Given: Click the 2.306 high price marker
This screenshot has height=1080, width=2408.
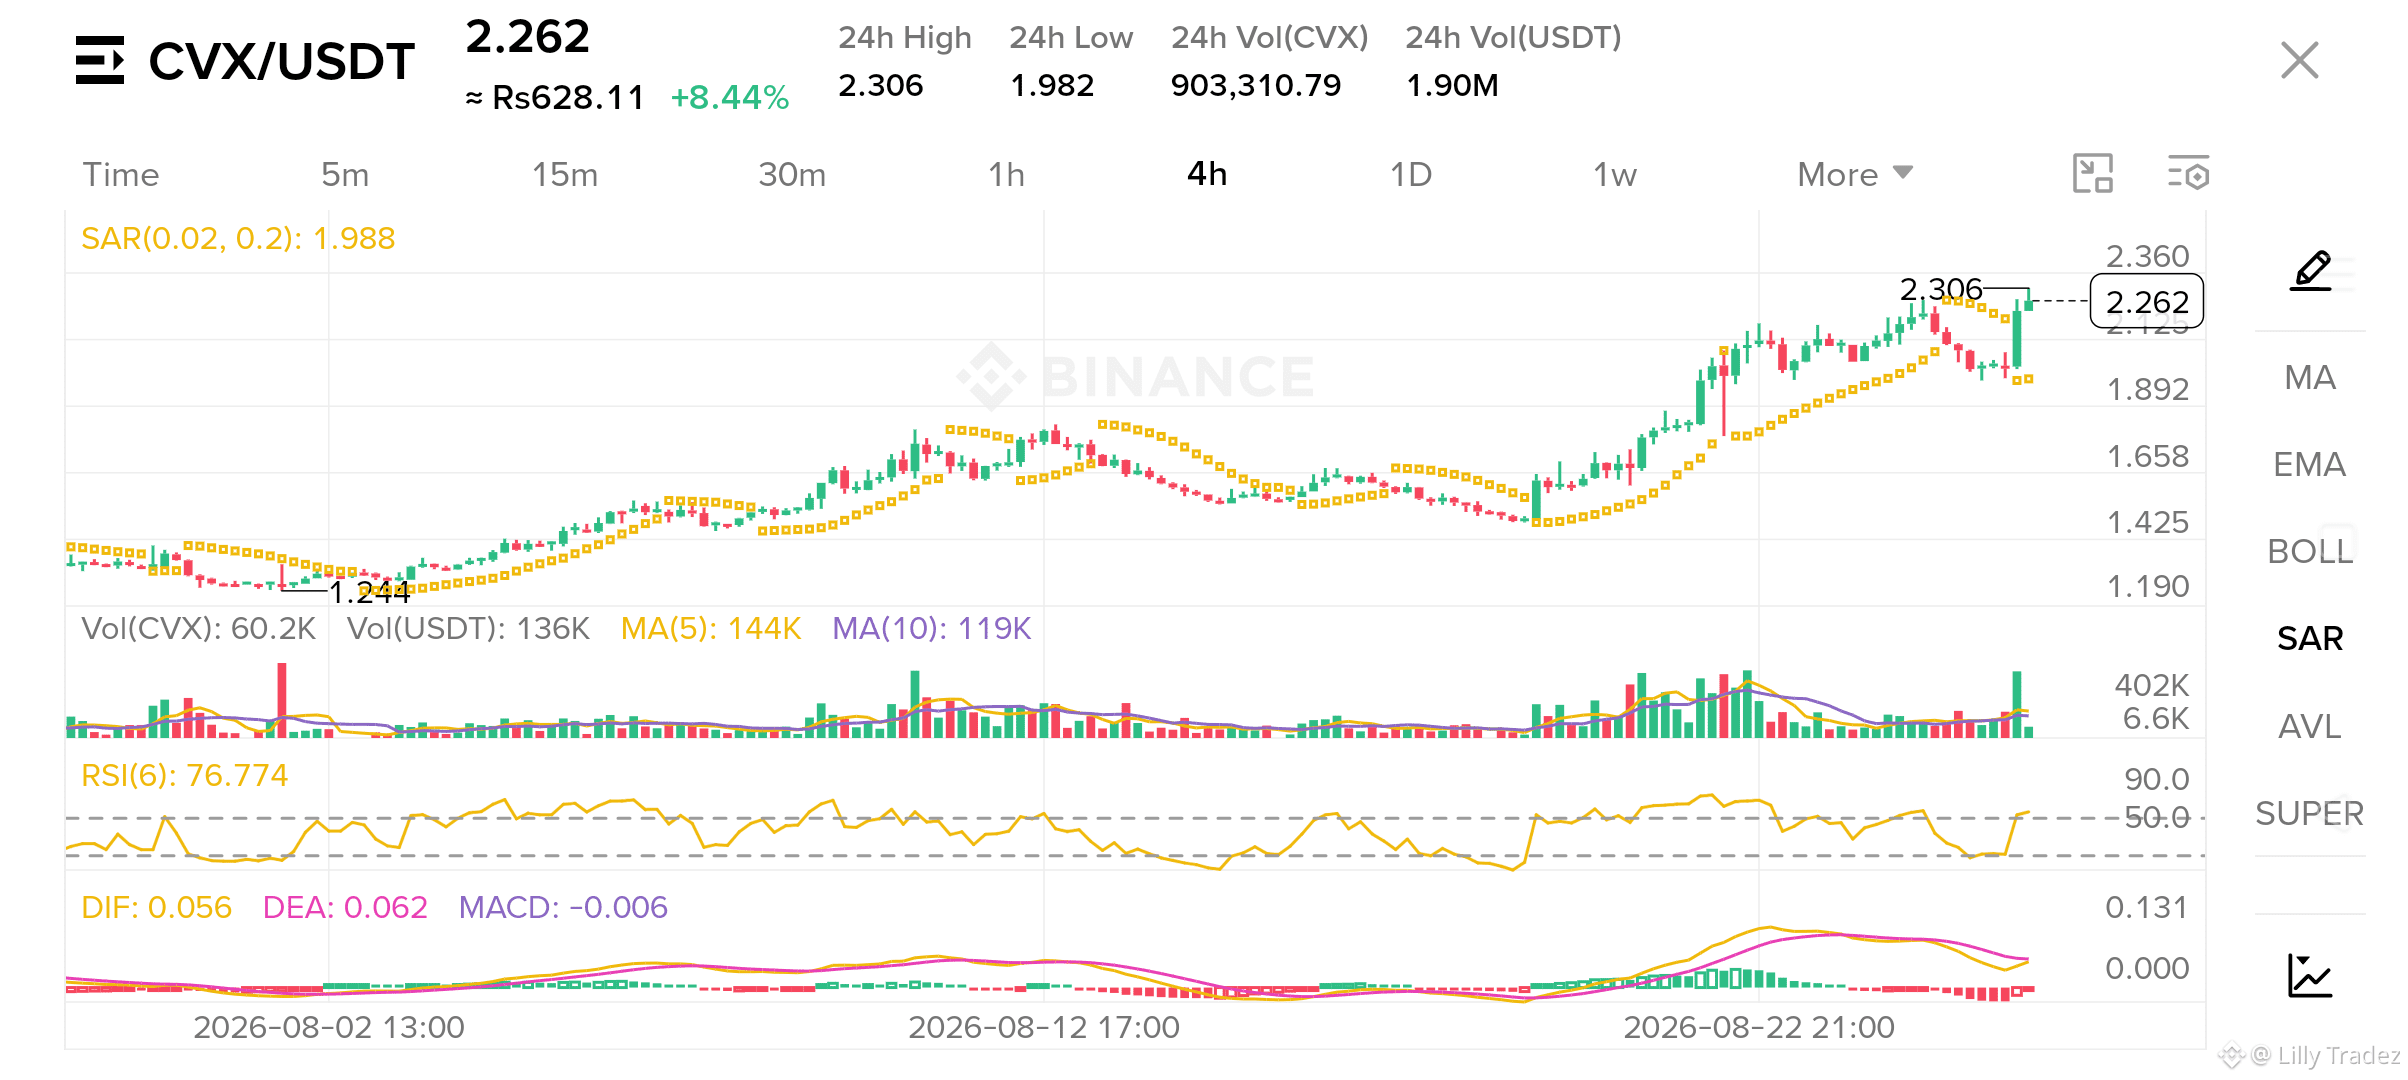Looking at the screenshot, I should [x=1941, y=289].
